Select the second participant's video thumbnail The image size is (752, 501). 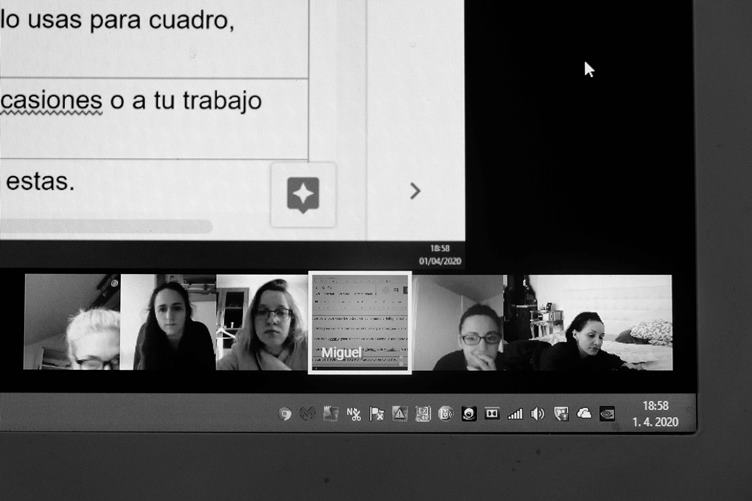168,322
